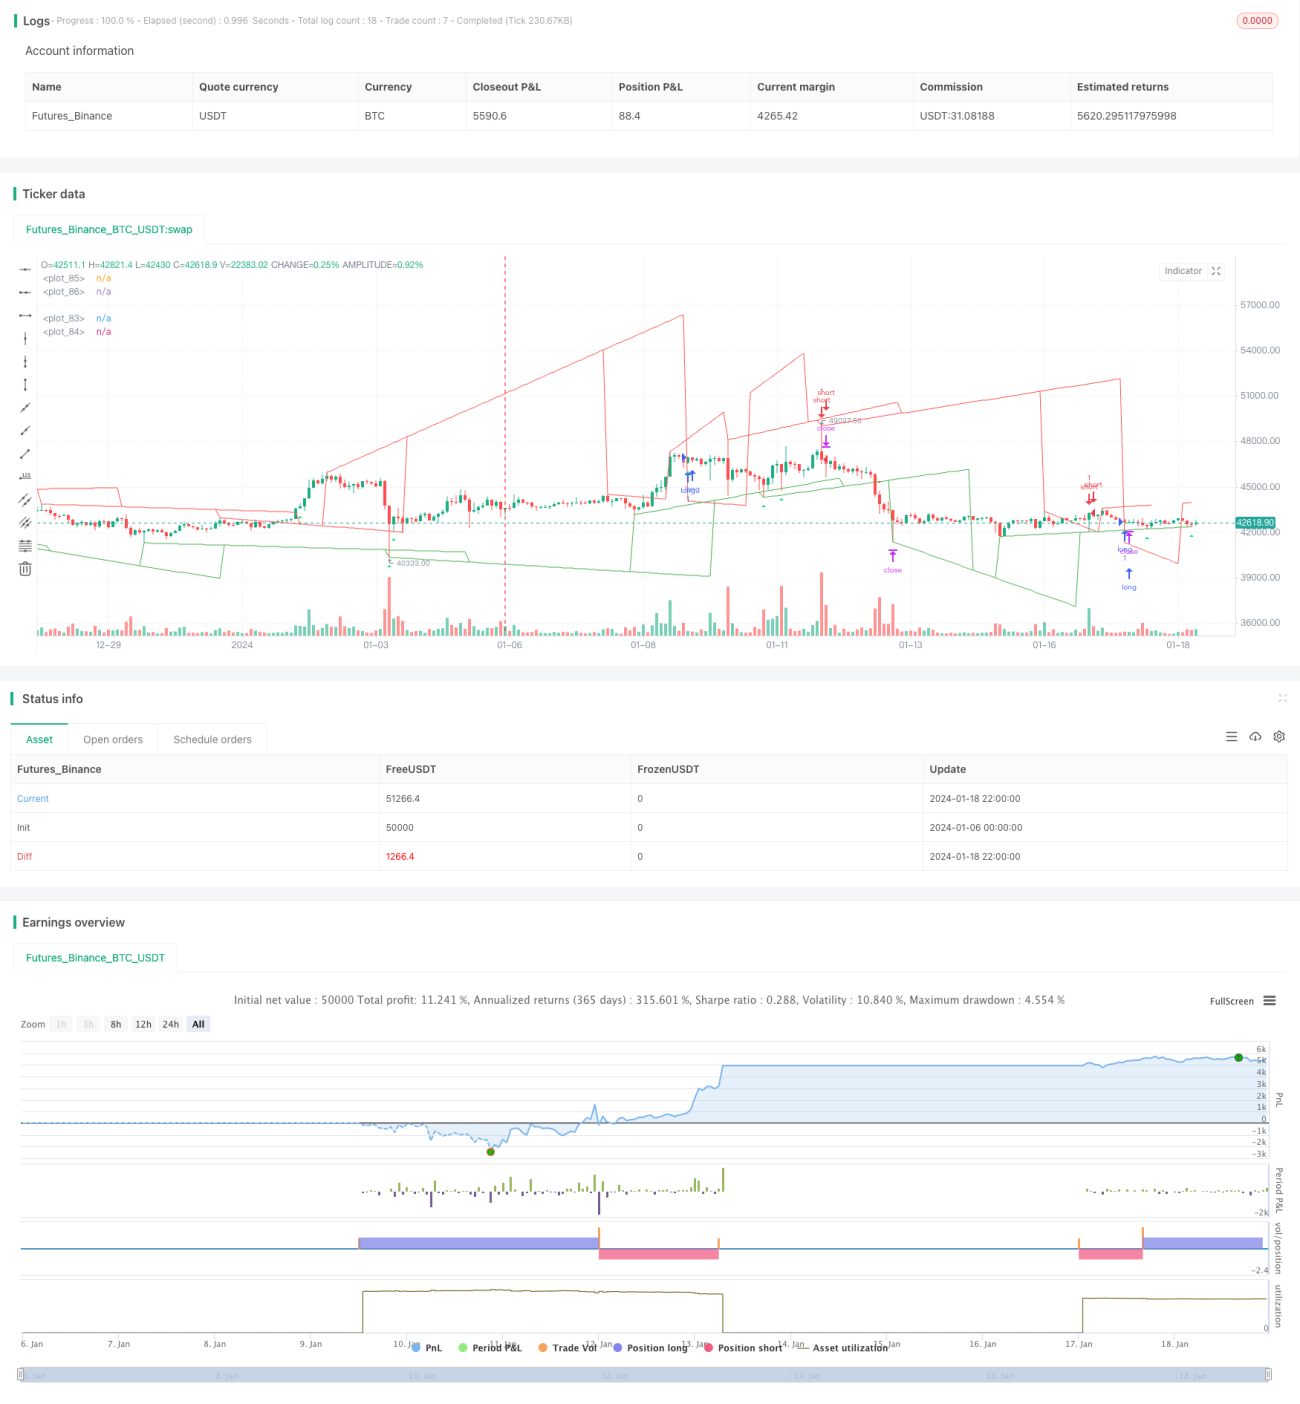Select the price label line drawing tool
Screen dimensions: 1300x1404
coord(25,476)
